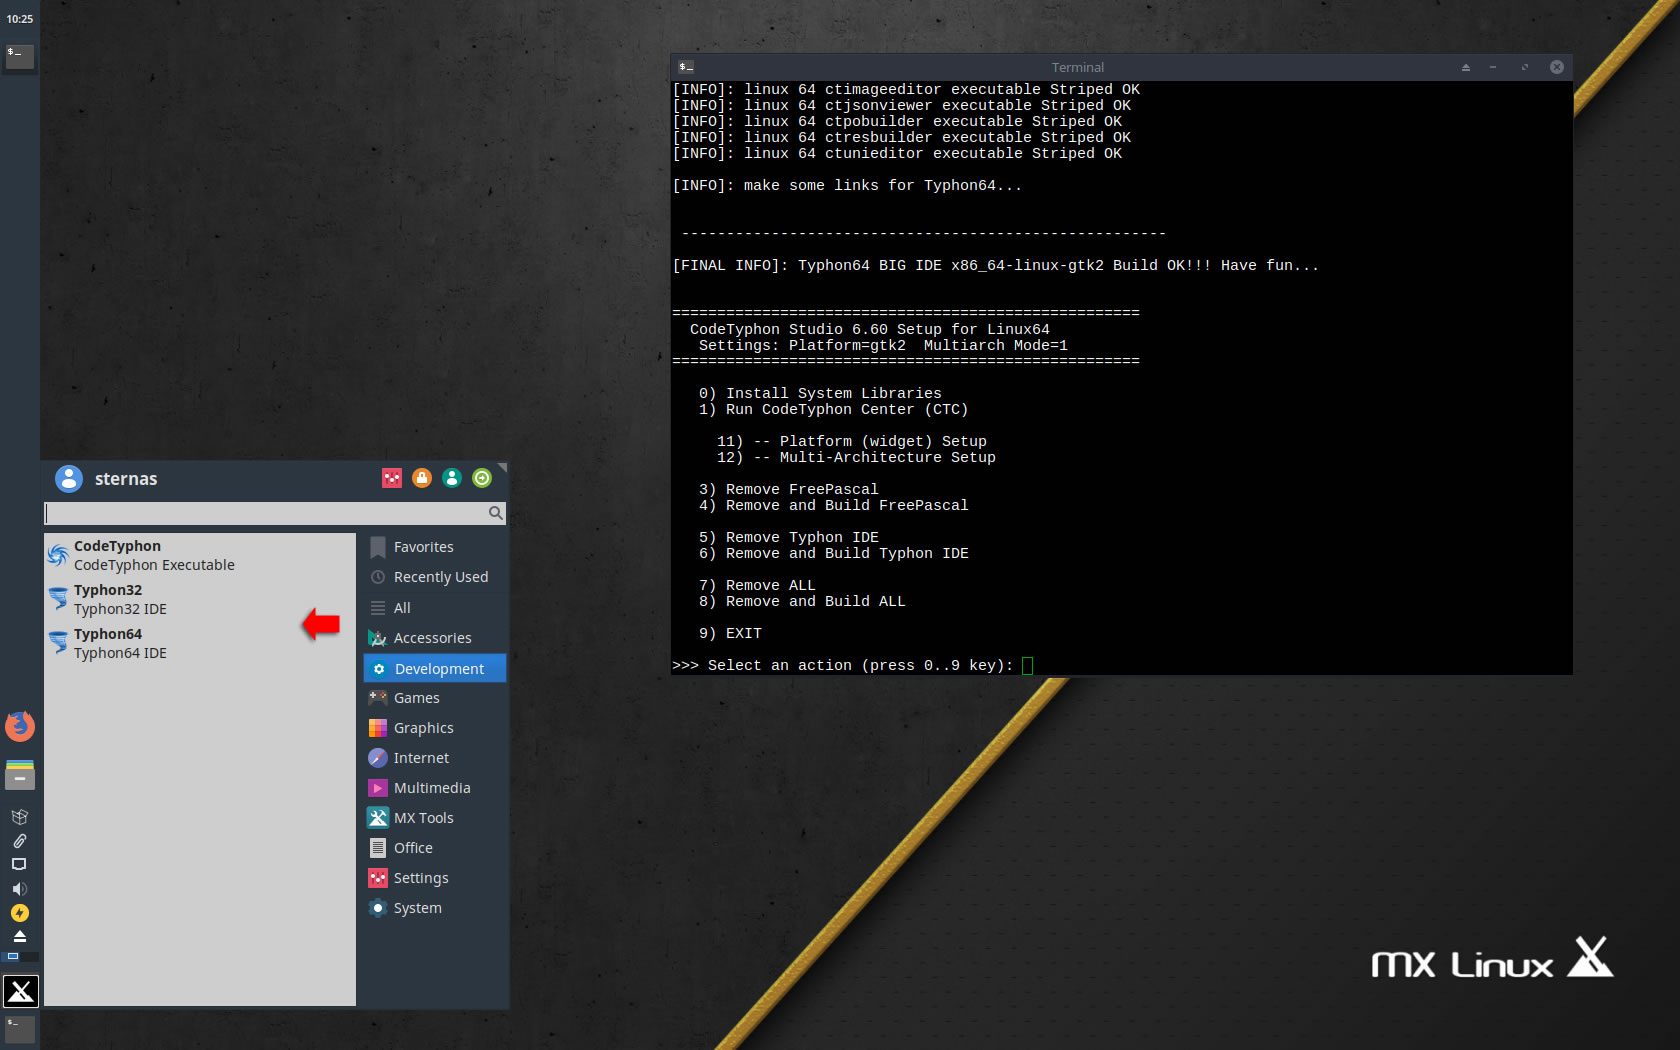Open the file manager panel icon
Screen dimensions: 1680x1050
[x=20, y=775]
